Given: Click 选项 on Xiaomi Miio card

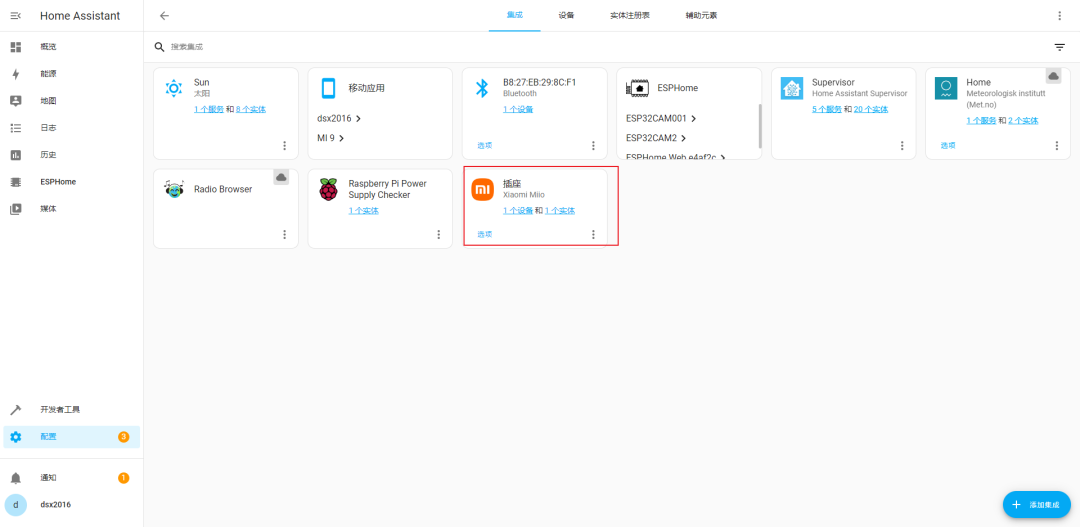Looking at the screenshot, I should [x=485, y=234].
